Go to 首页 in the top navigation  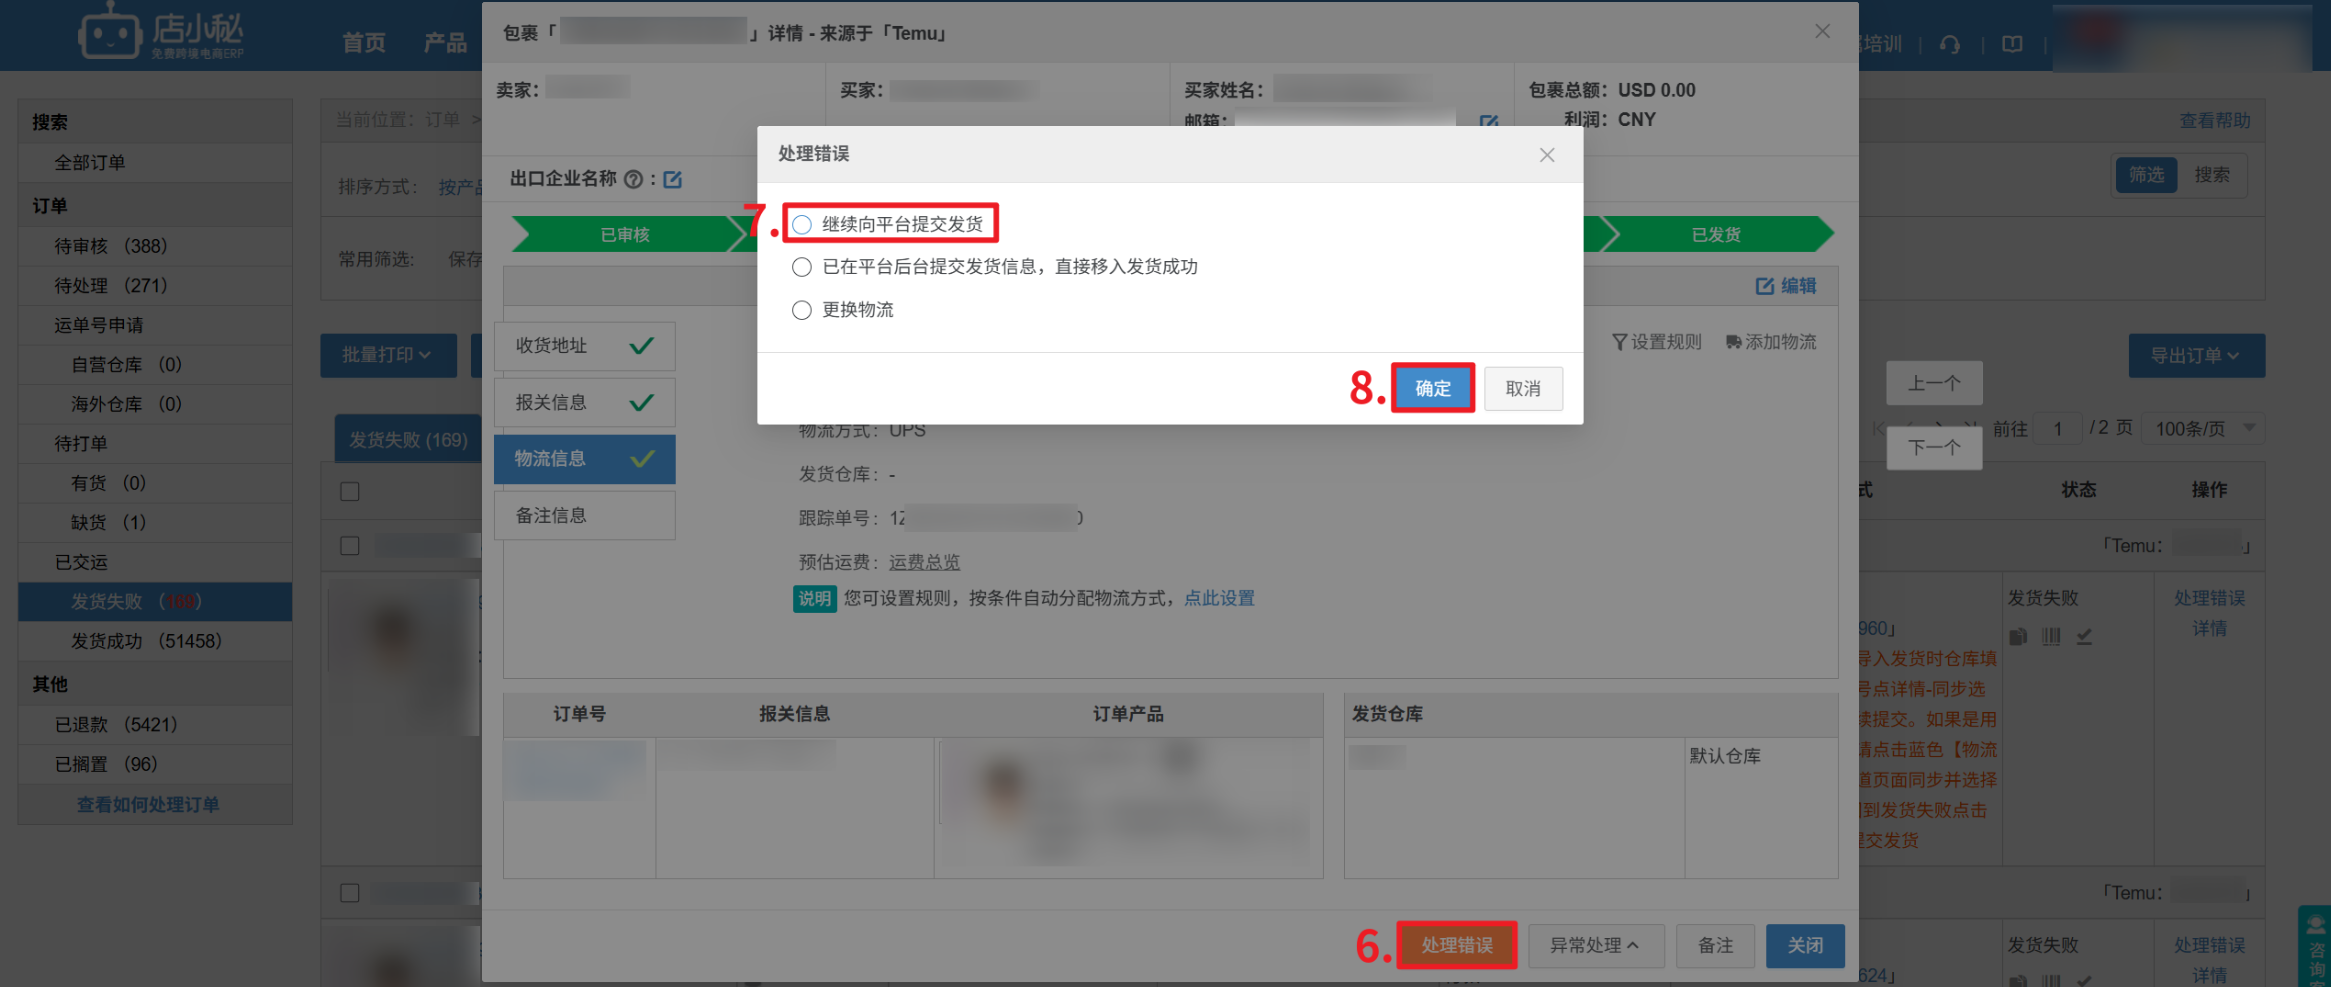364,43
